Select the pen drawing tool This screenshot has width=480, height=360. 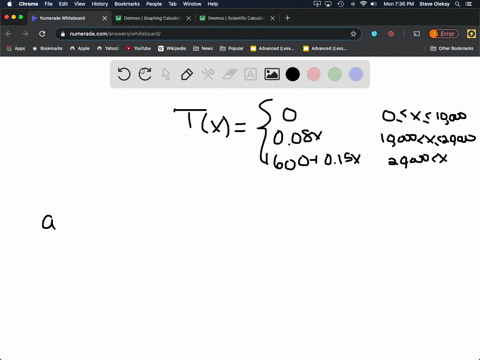tap(187, 74)
